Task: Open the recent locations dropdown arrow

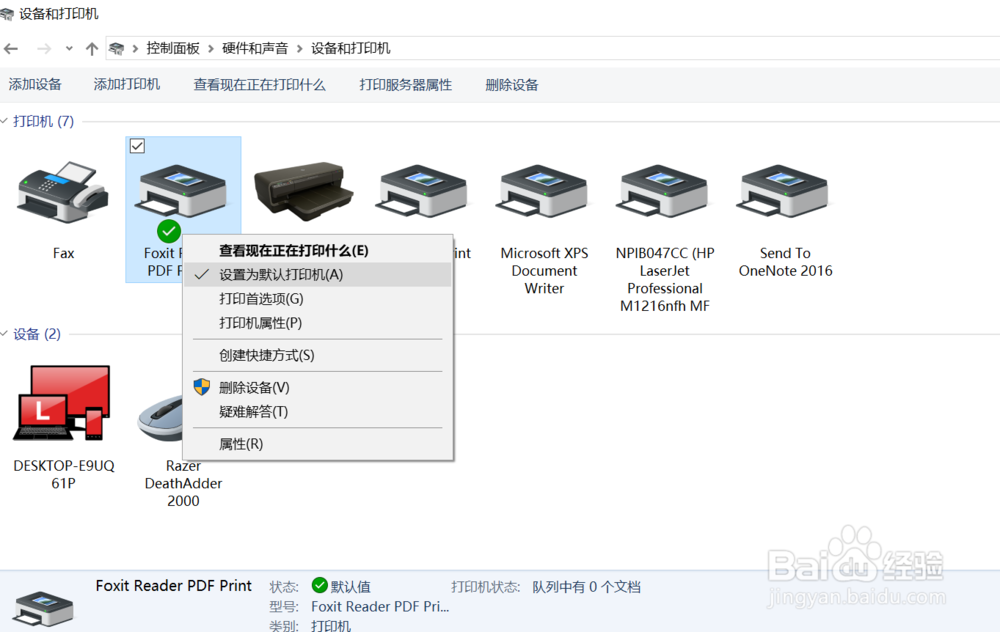Action: coord(69,48)
